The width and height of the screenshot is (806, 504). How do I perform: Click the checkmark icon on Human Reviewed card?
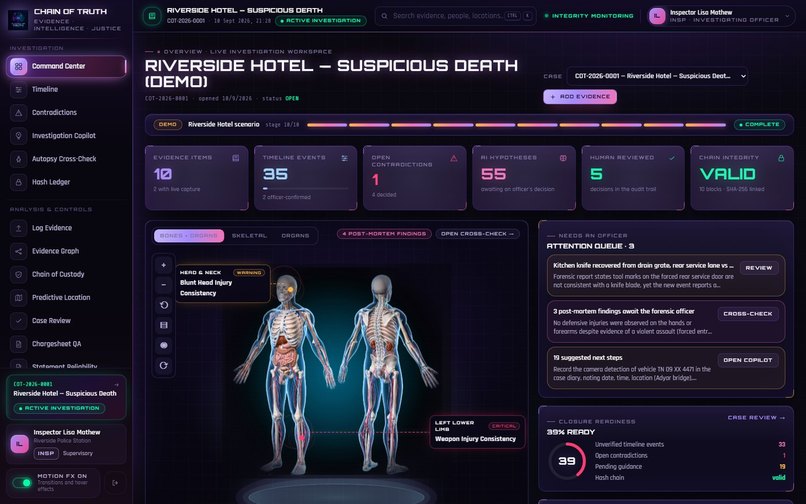click(672, 158)
